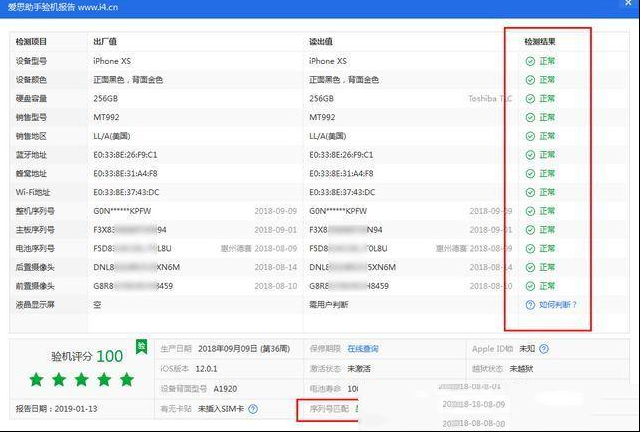640x432 pixels.
Task: Click the 设备背面型号 value A1920
Action: [225, 389]
